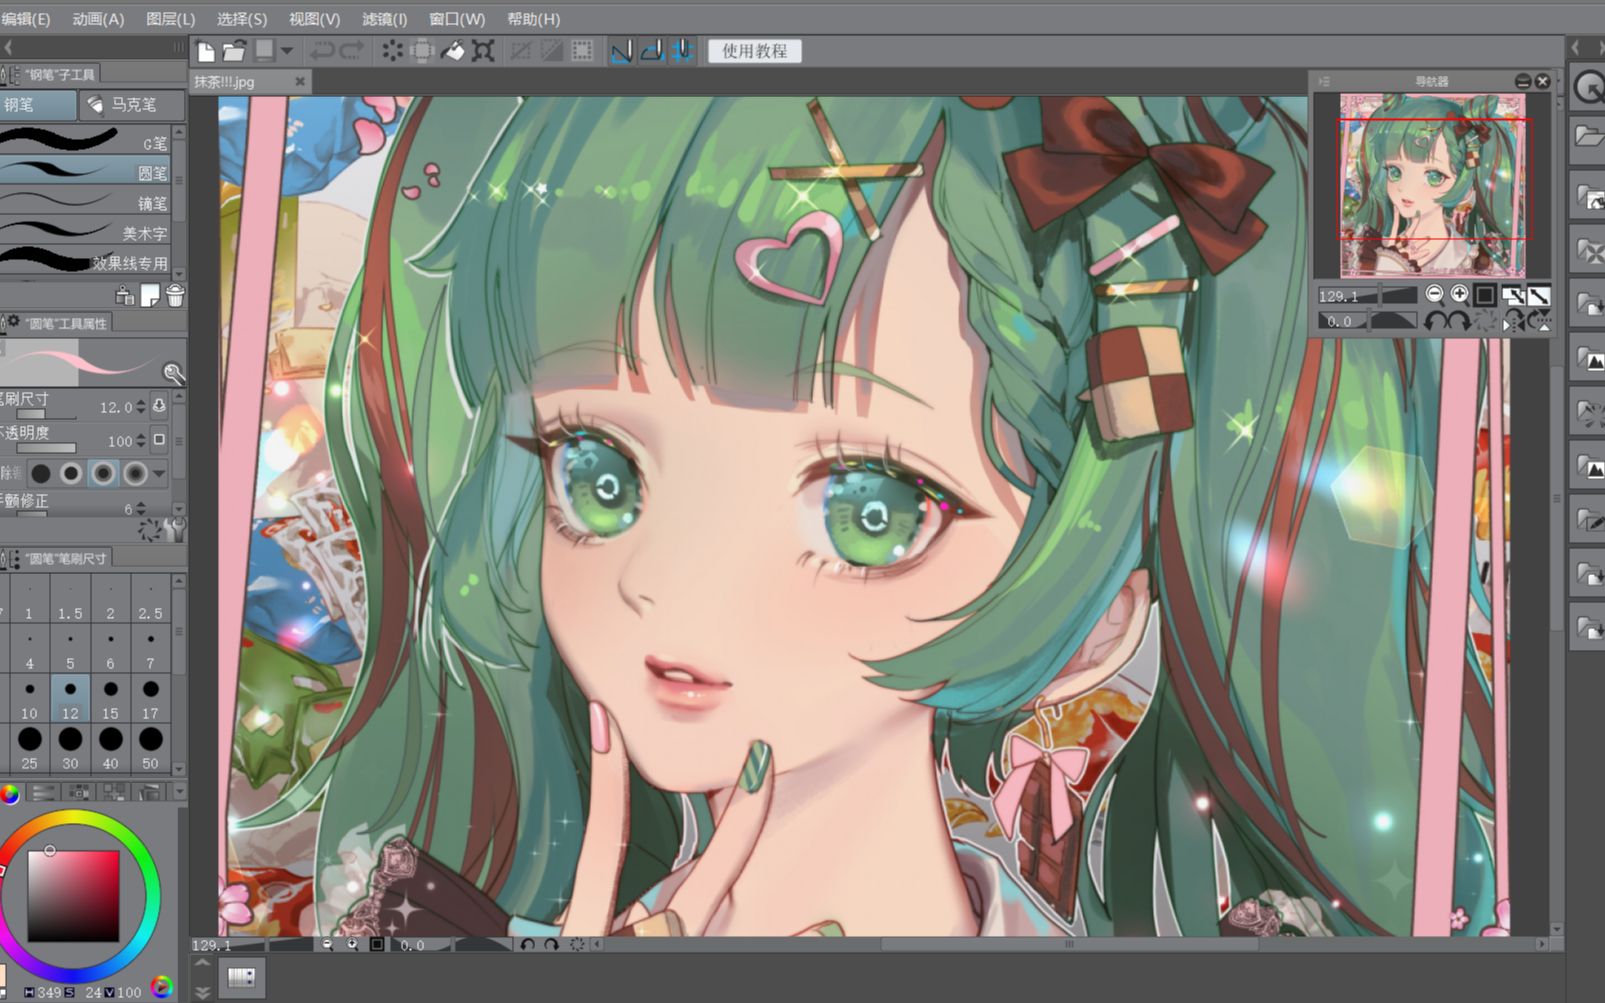Select brush size 50 preset

click(x=150, y=748)
